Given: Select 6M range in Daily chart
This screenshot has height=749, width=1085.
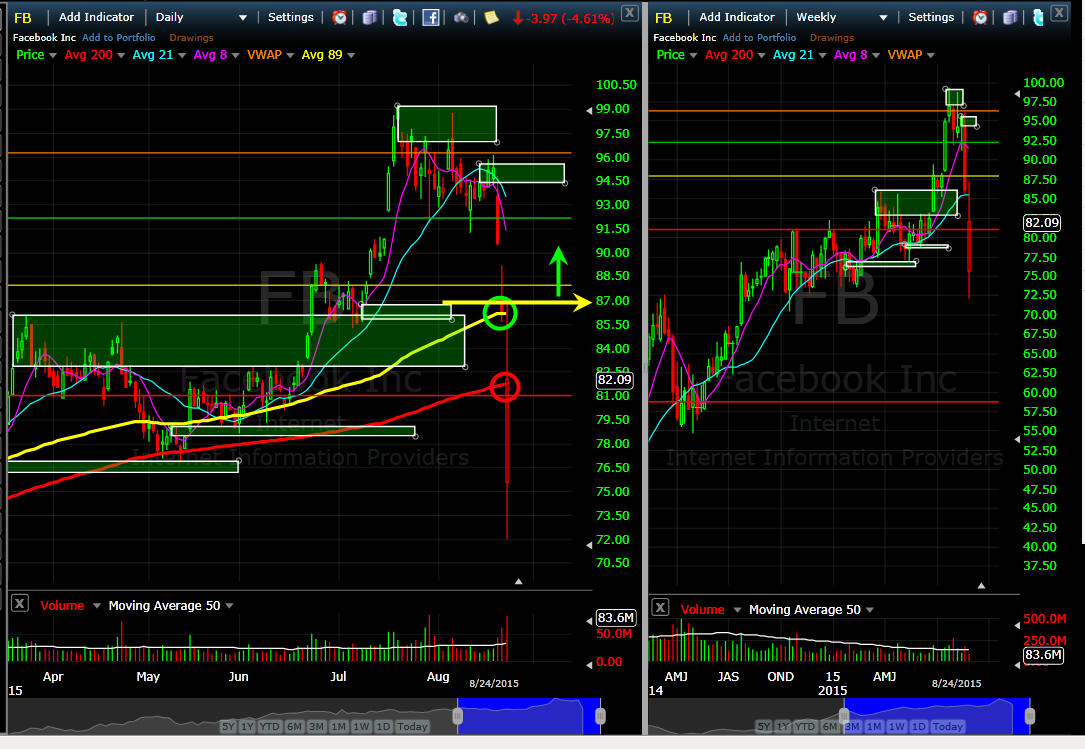Looking at the screenshot, I should (295, 727).
